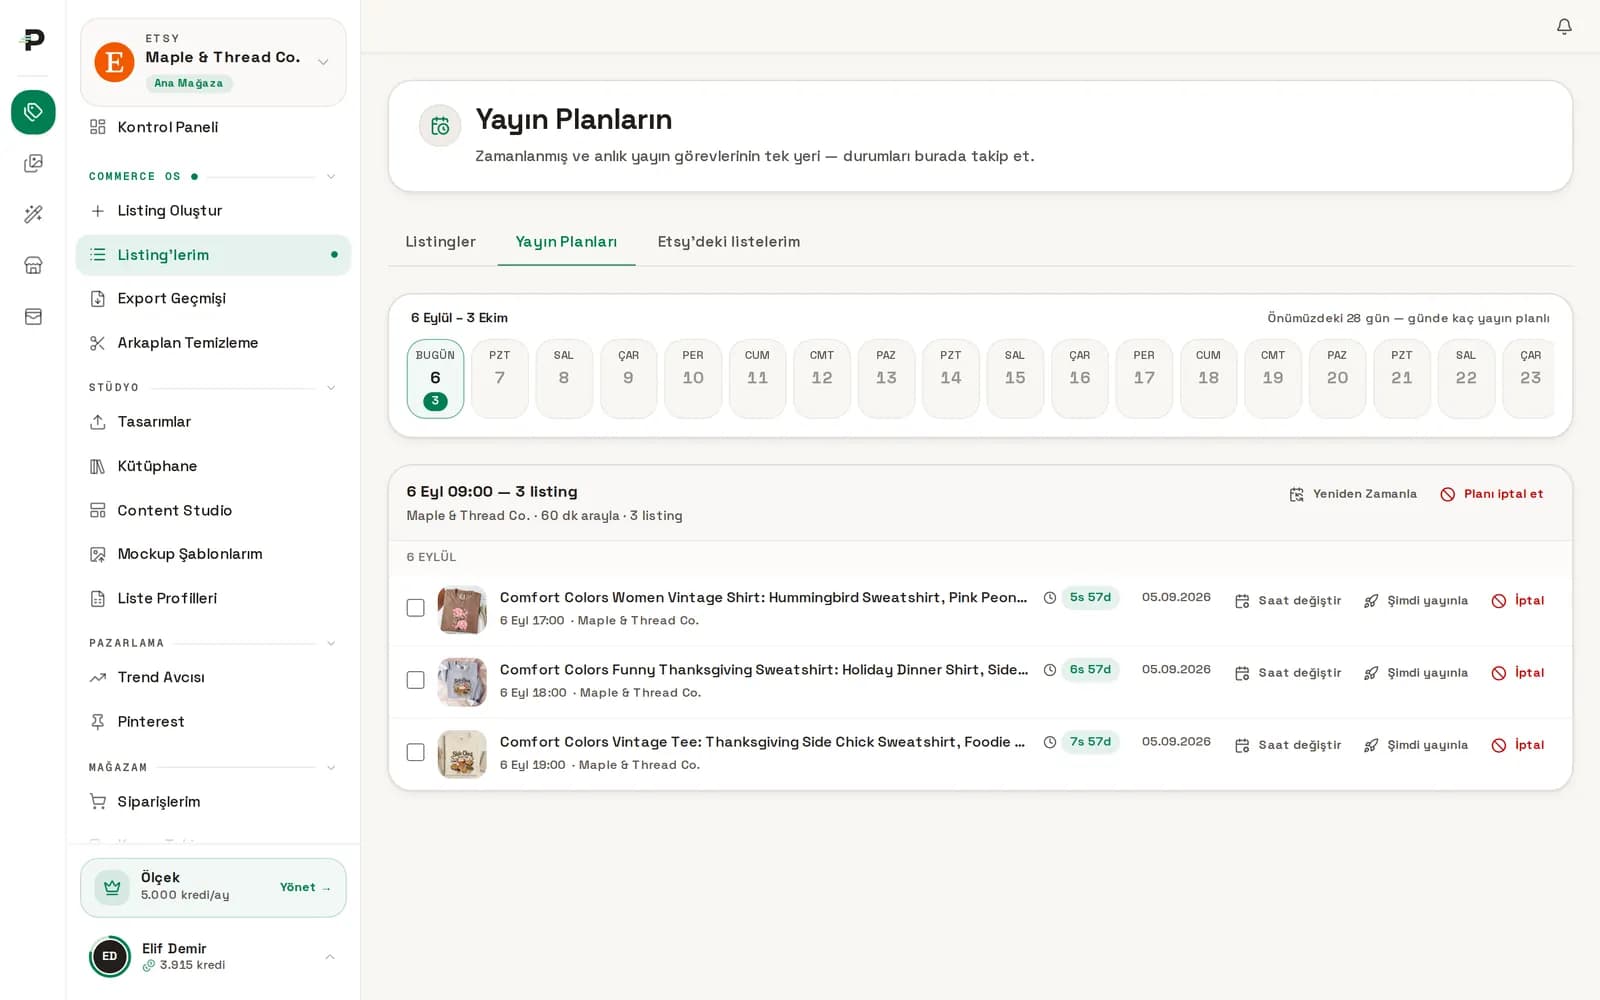
Task: Open the storefront rail icon
Action: click(x=33, y=265)
